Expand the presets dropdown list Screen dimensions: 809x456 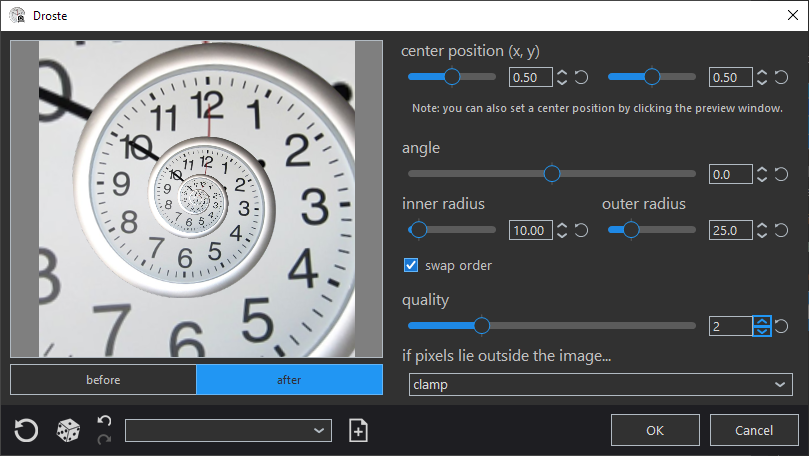[x=229, y=430]
